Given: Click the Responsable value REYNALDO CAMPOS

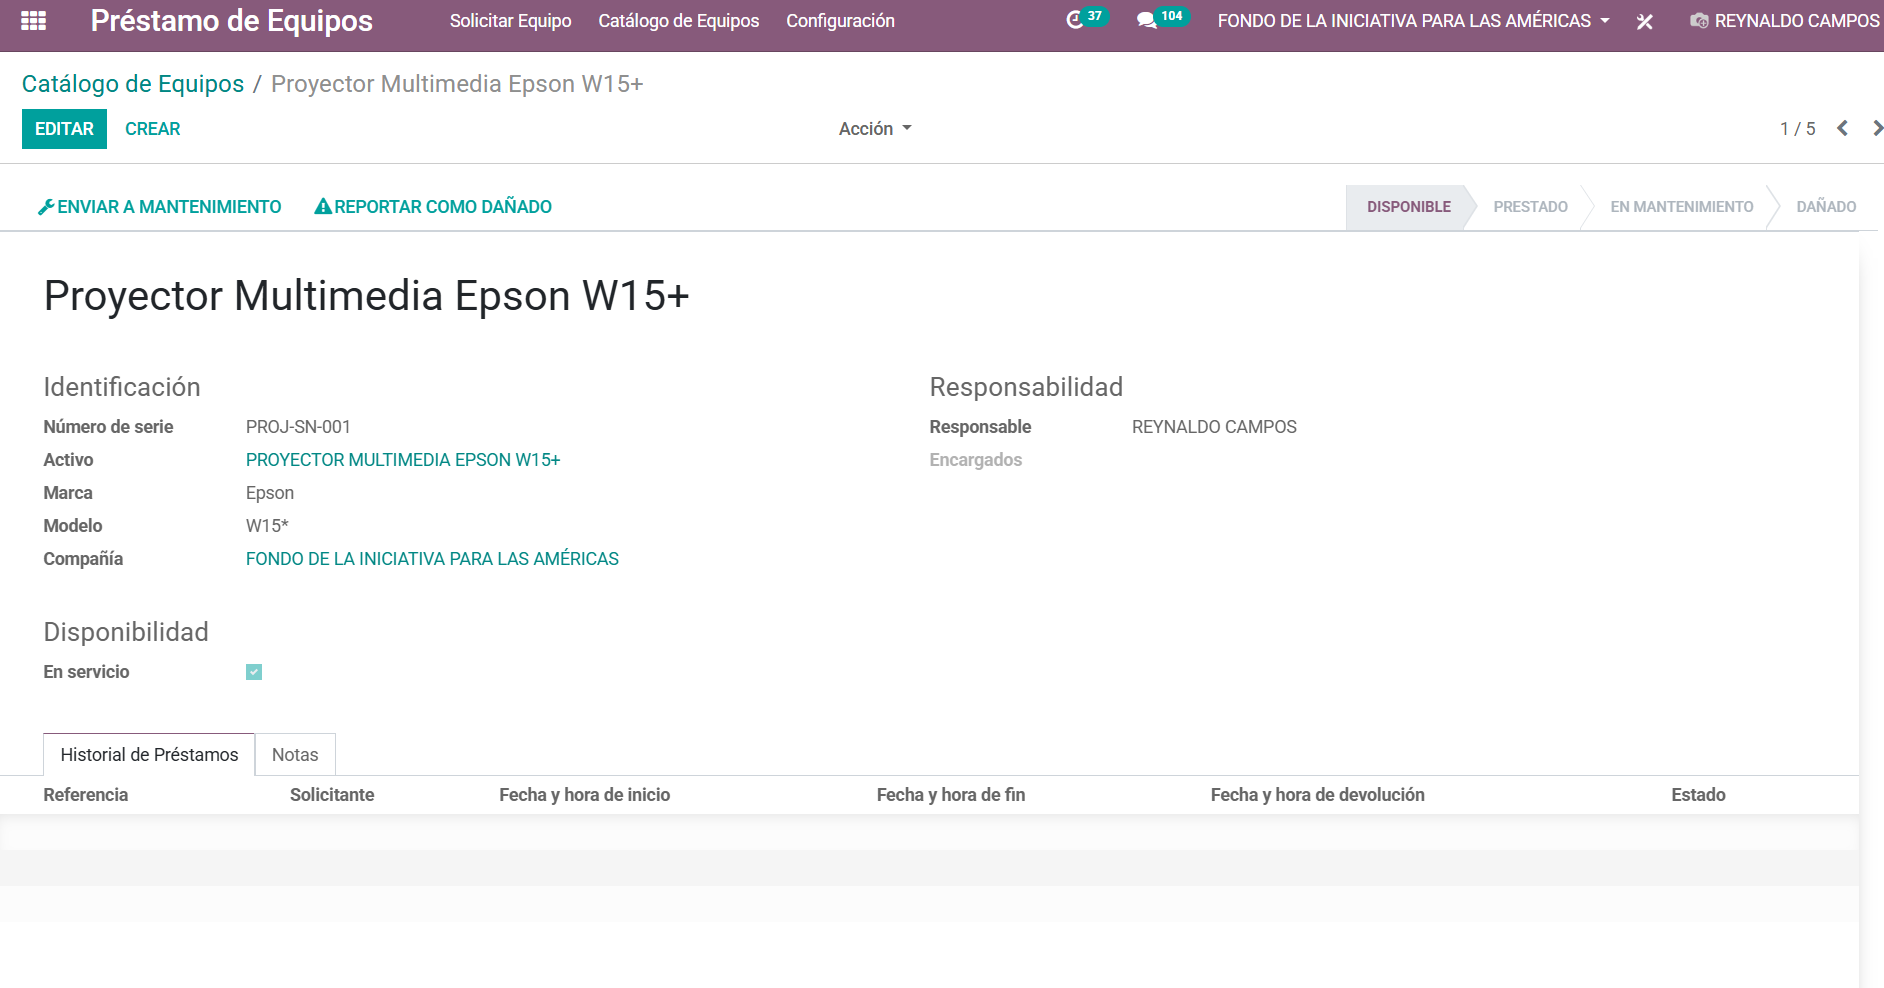Looking at the screenshot, I should (x=1214, y=427).
